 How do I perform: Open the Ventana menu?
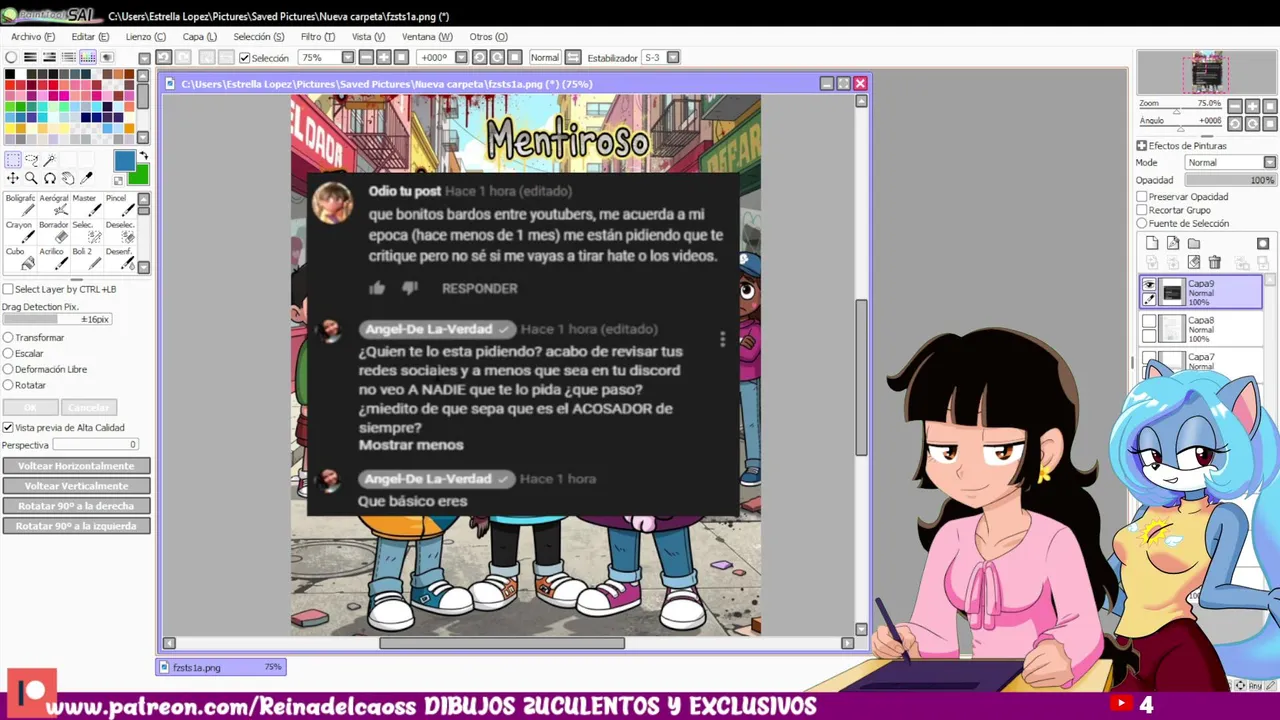coord(427,37)
